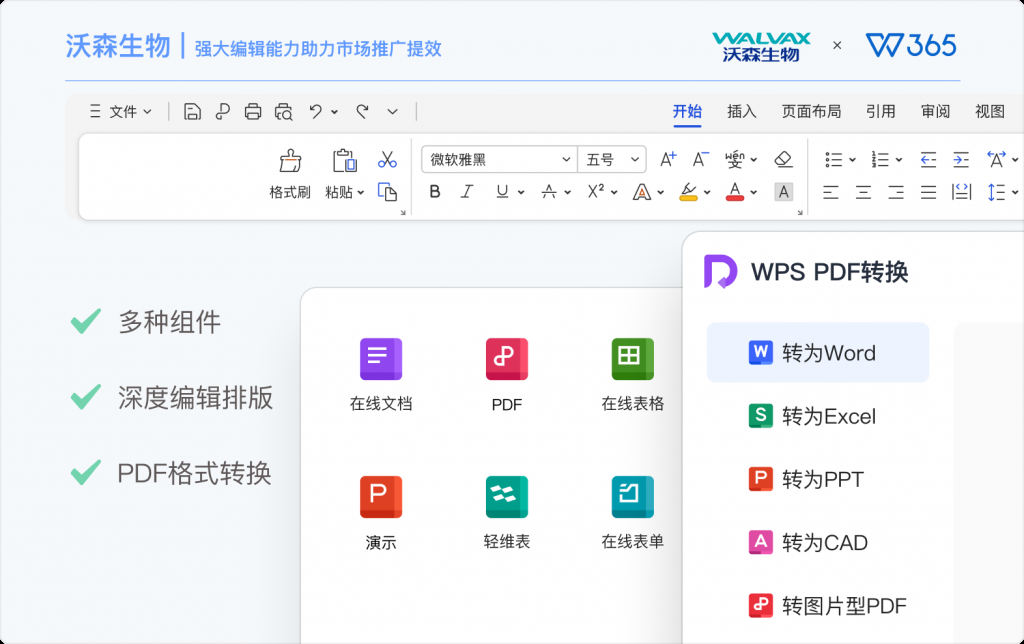Click the Save icon in the quick toolbar
The image size is (1024, 644).
pyautogui.click(x=192, y=112)
